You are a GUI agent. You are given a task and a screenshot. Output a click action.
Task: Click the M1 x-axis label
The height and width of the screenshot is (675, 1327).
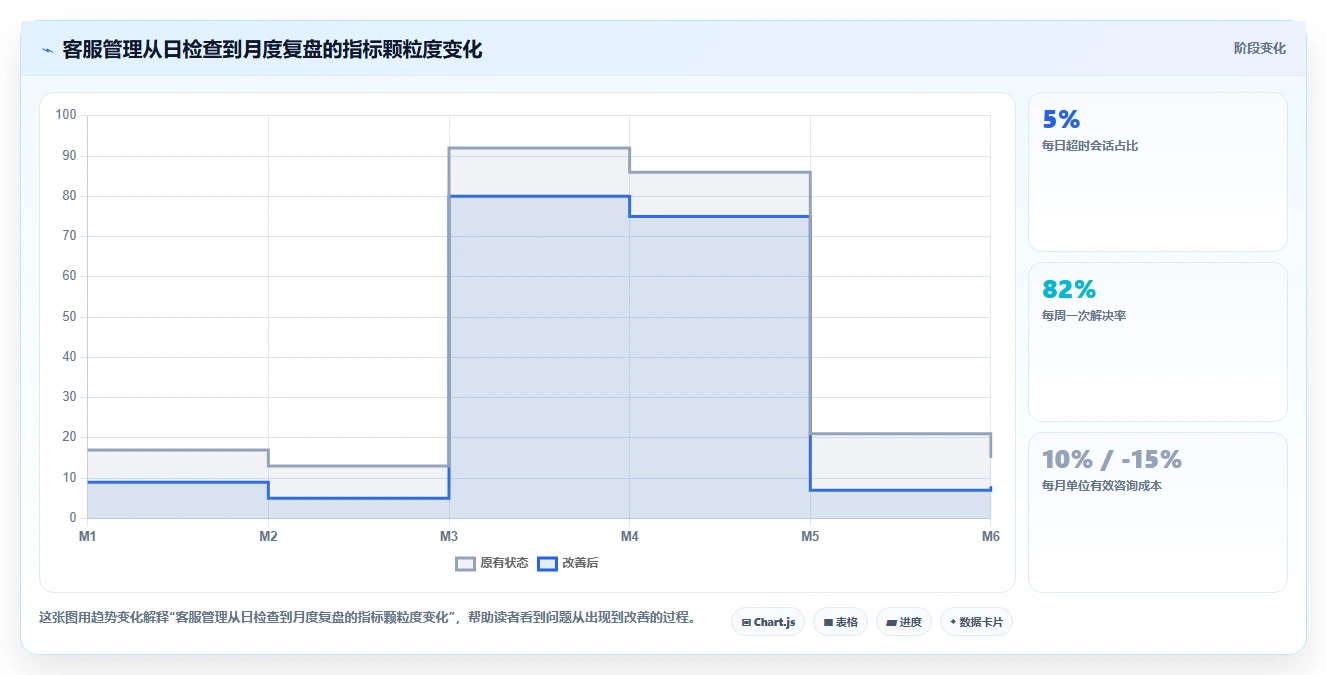click(88, 537)
